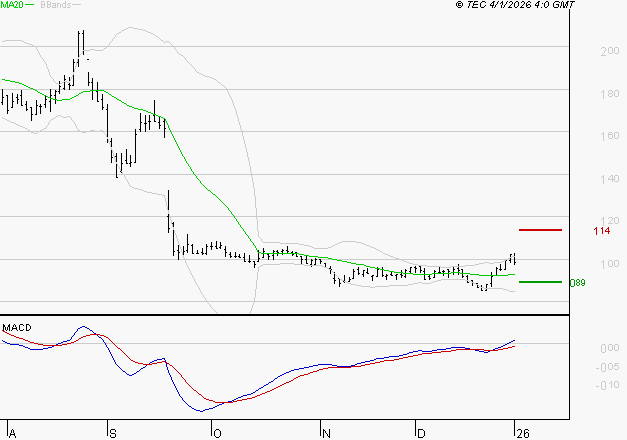Viewport: 627px width, 440px height.
Task: Click the BBands legend label
Action: (x=56, y=5)
